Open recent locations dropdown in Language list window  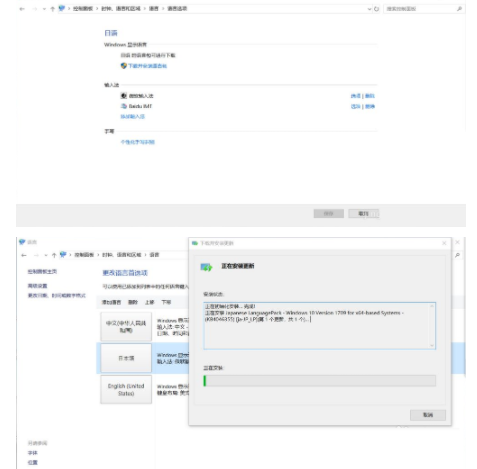(46, 256)
